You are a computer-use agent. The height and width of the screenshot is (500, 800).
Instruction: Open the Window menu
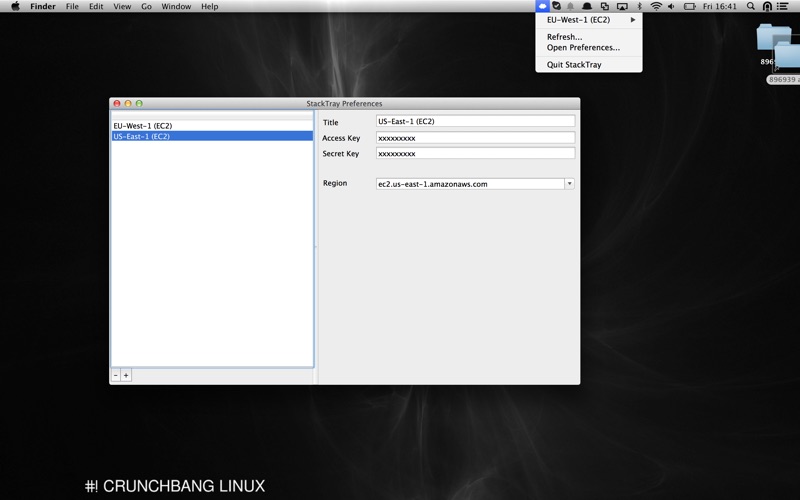(176, 6)
